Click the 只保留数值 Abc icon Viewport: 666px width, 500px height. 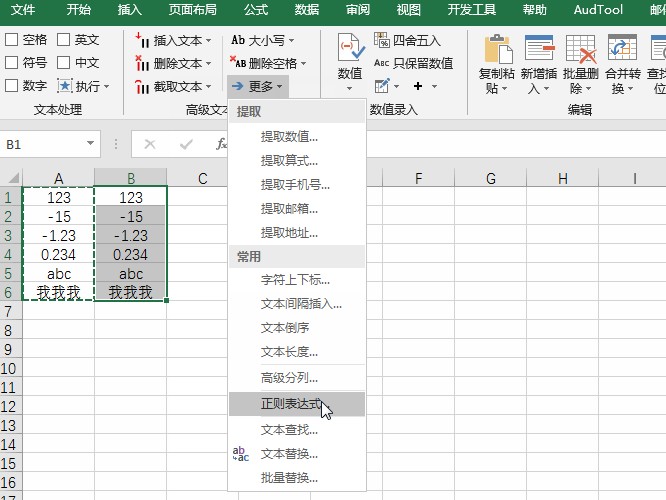pyautogui.click(x=381, y=63)
